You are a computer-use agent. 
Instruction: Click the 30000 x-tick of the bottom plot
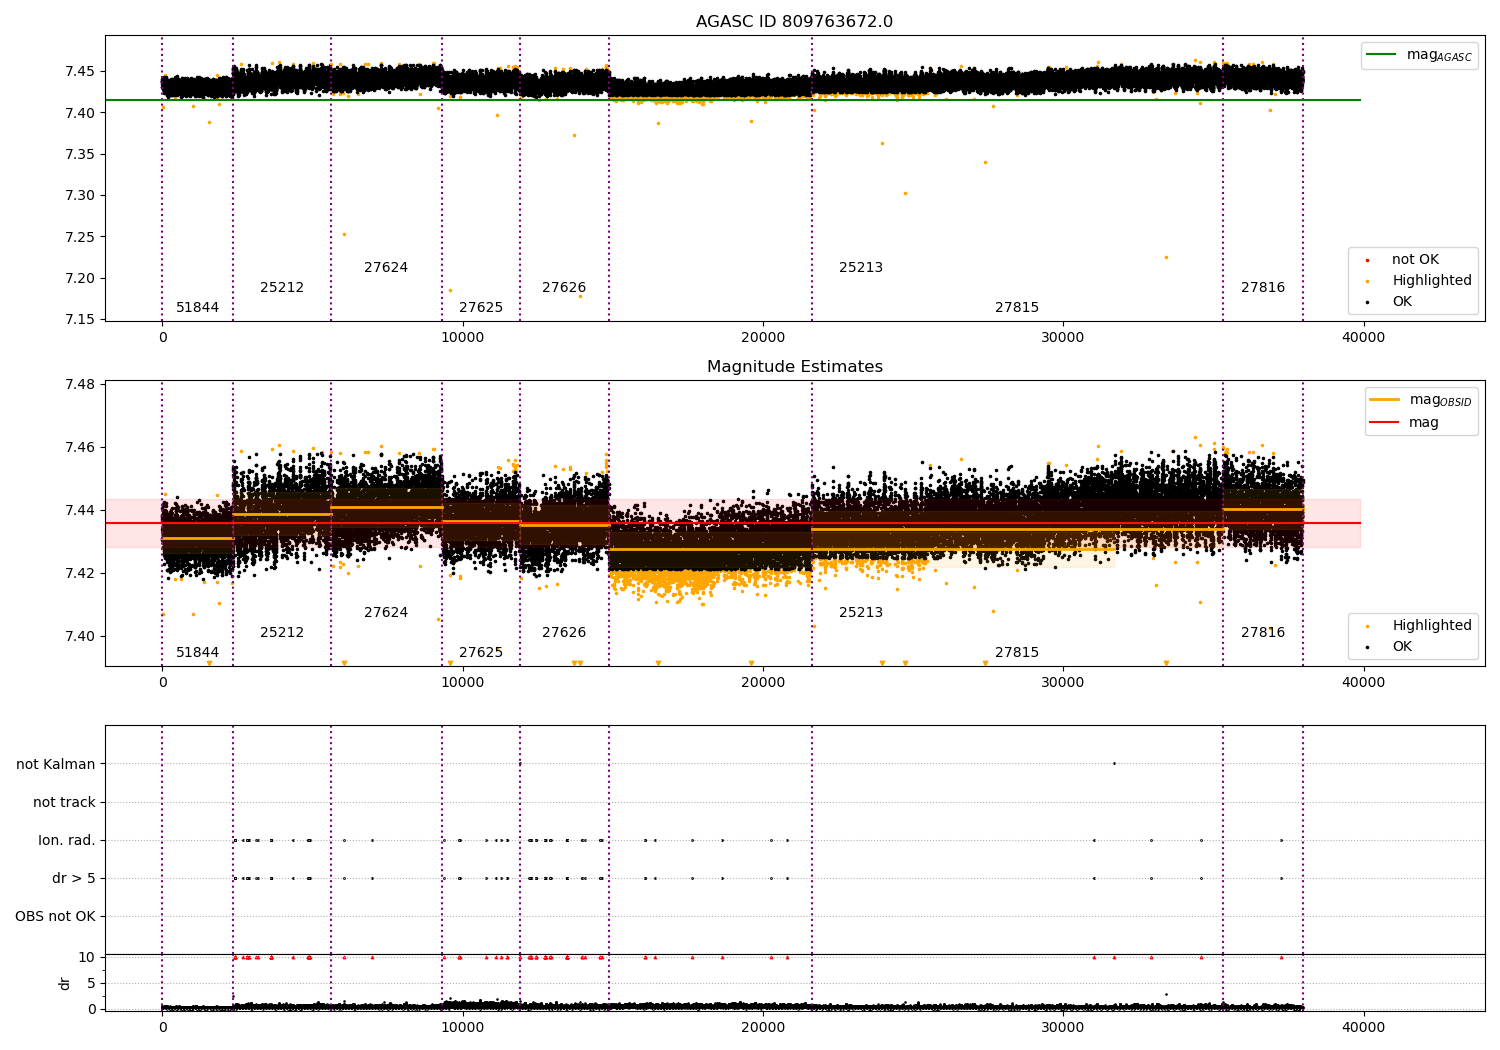1063,1028
